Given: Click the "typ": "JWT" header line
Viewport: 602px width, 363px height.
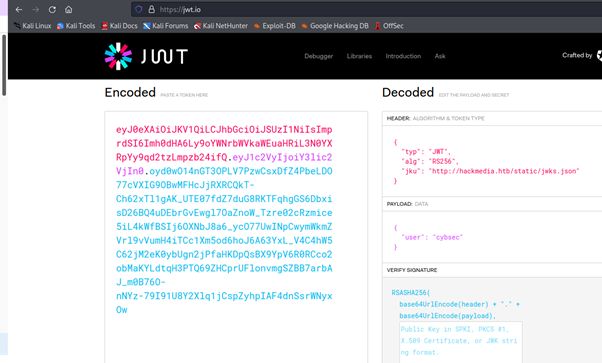Looking at the screenshot, I should pos(426,152).
